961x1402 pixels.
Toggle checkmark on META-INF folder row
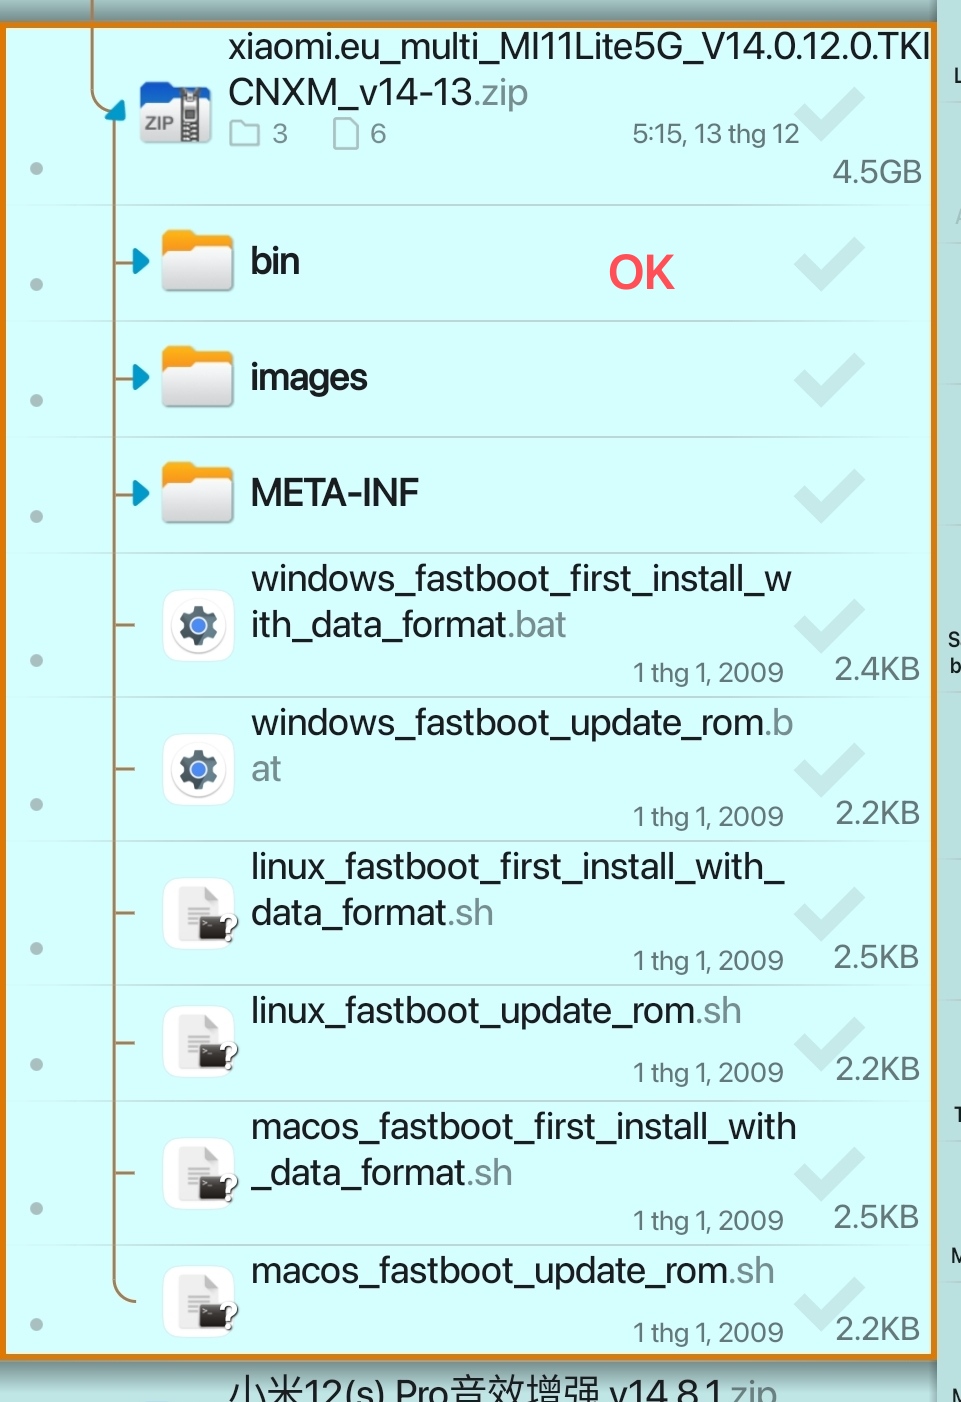pos(829,497)
